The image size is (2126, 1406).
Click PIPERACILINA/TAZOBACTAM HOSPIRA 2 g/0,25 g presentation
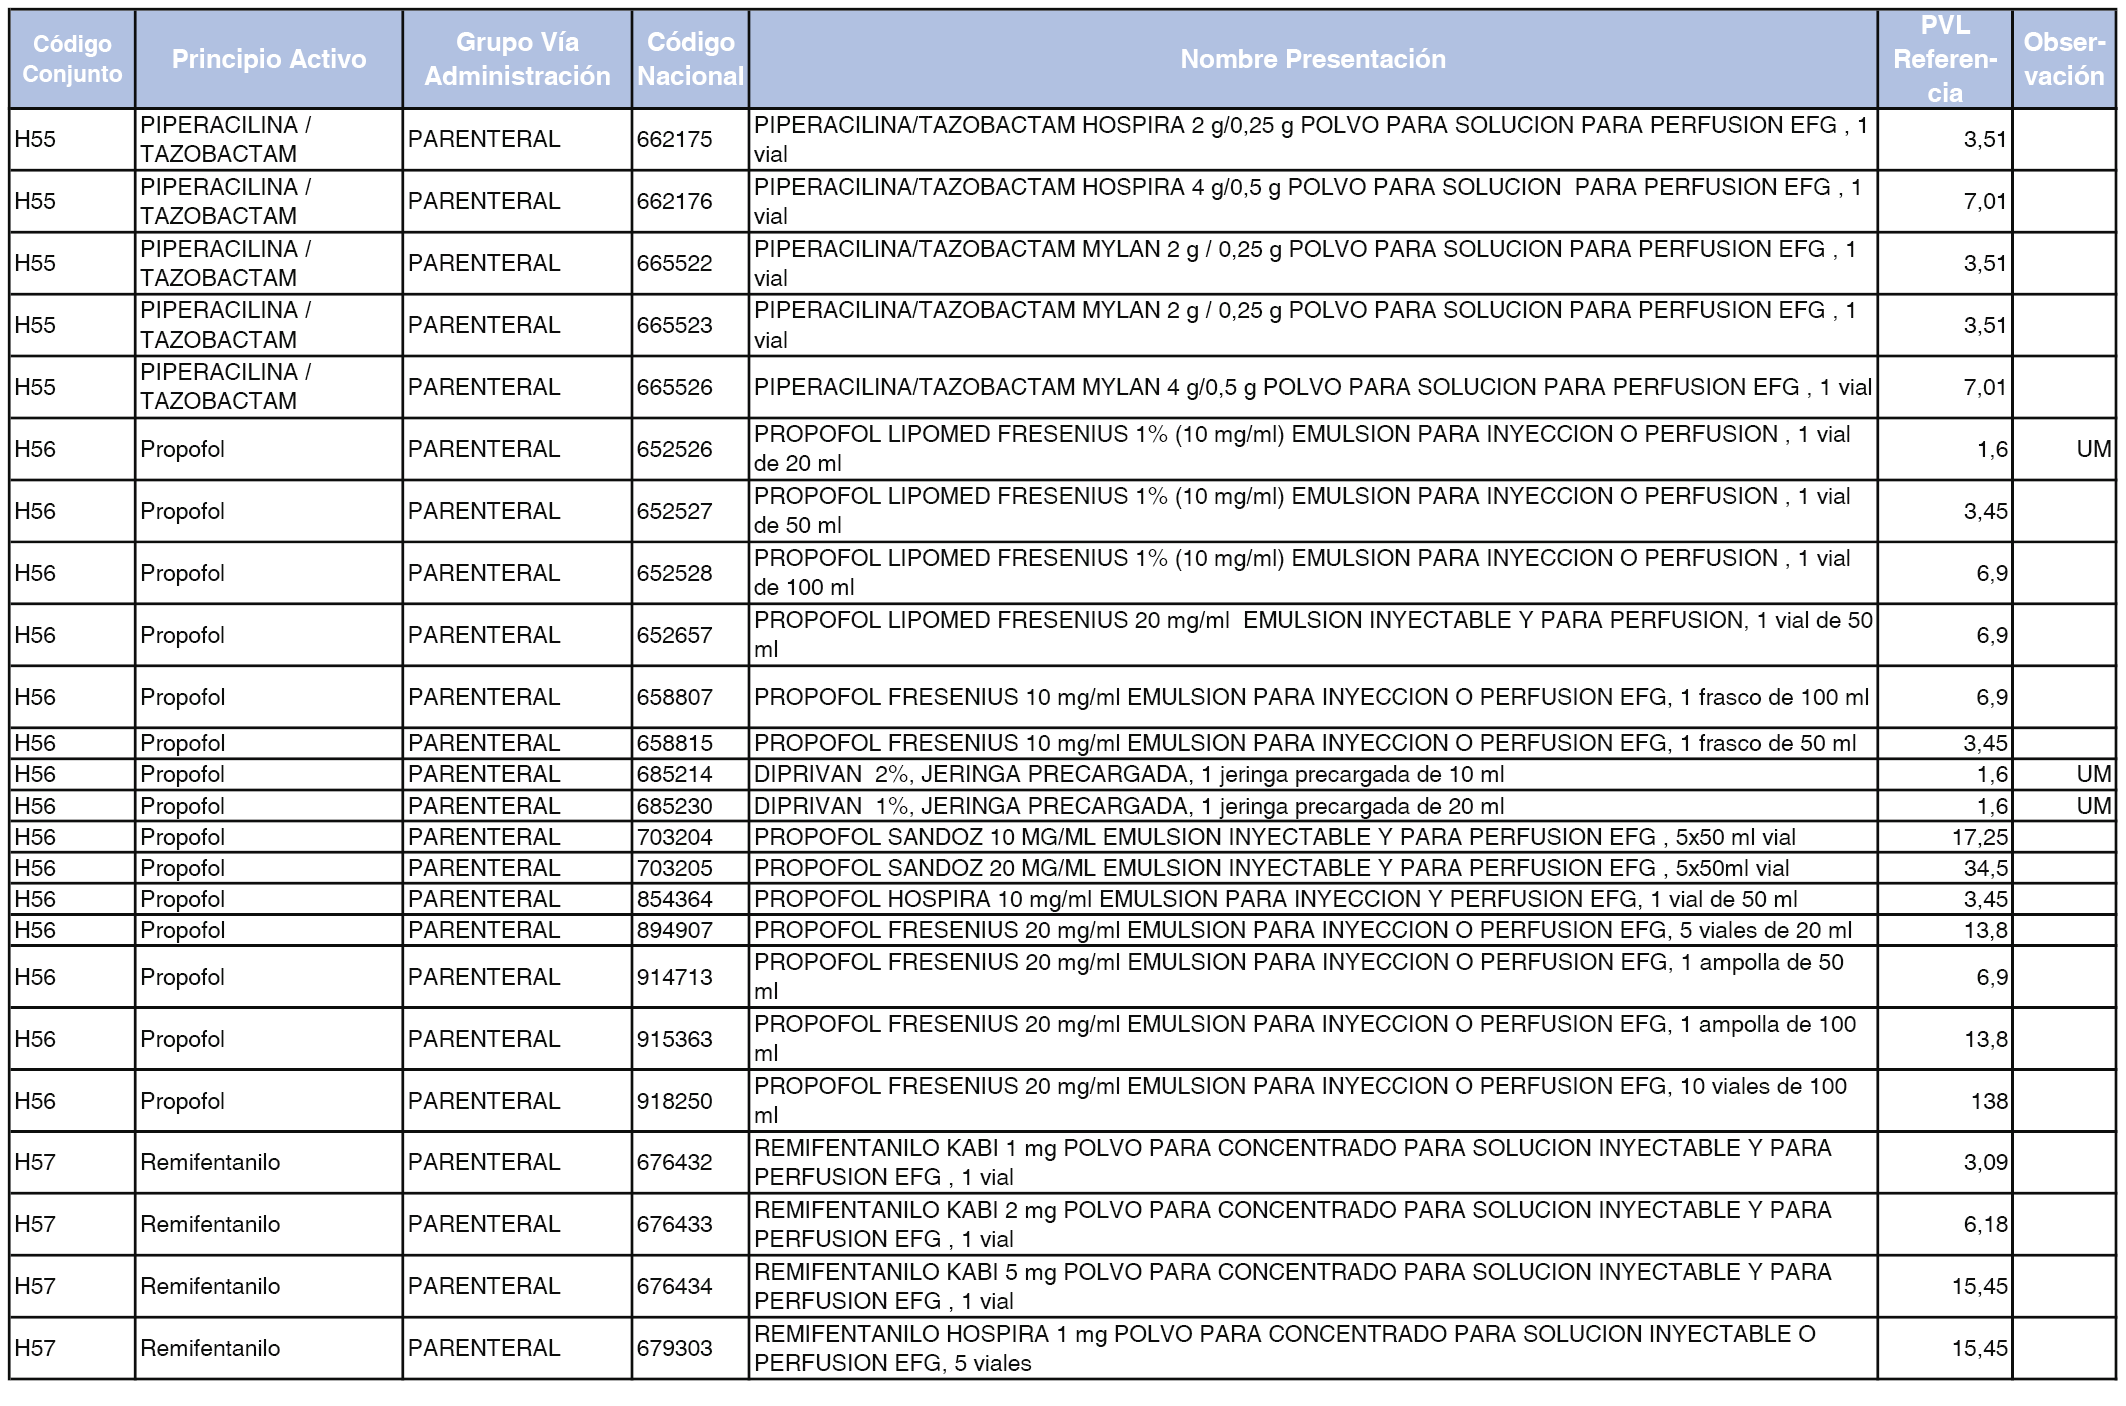point(1311,139)
